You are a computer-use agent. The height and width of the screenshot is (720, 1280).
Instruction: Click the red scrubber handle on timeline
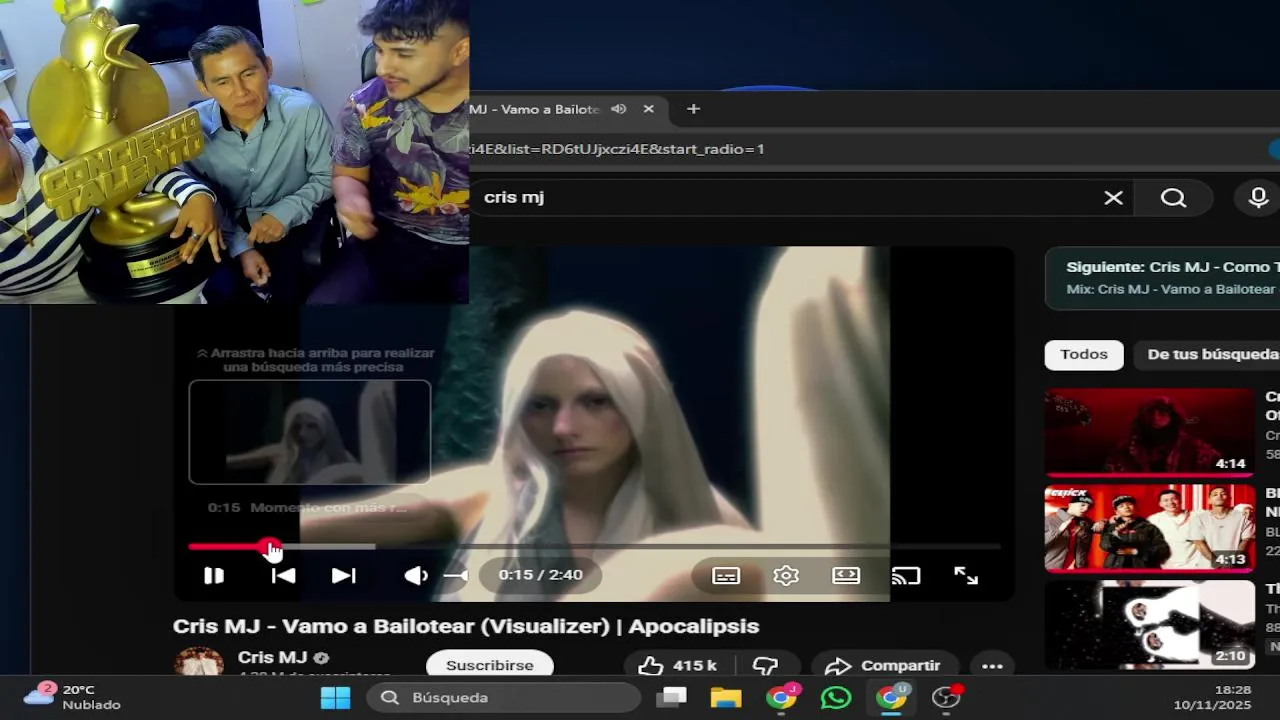270,547
